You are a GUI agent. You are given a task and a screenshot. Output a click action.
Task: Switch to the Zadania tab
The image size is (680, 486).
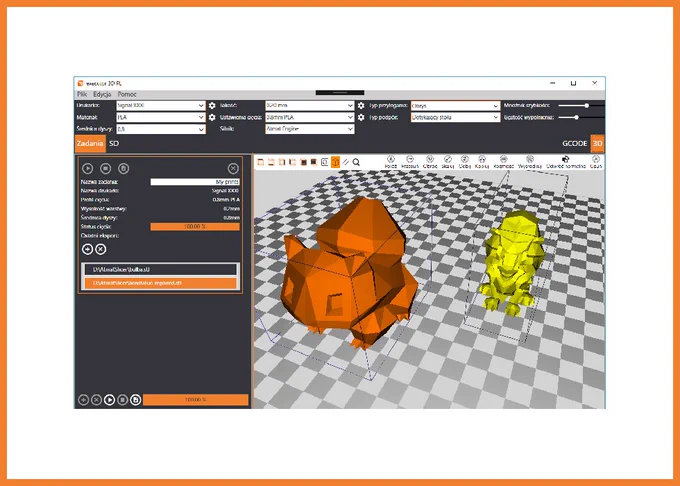(90, 144)
